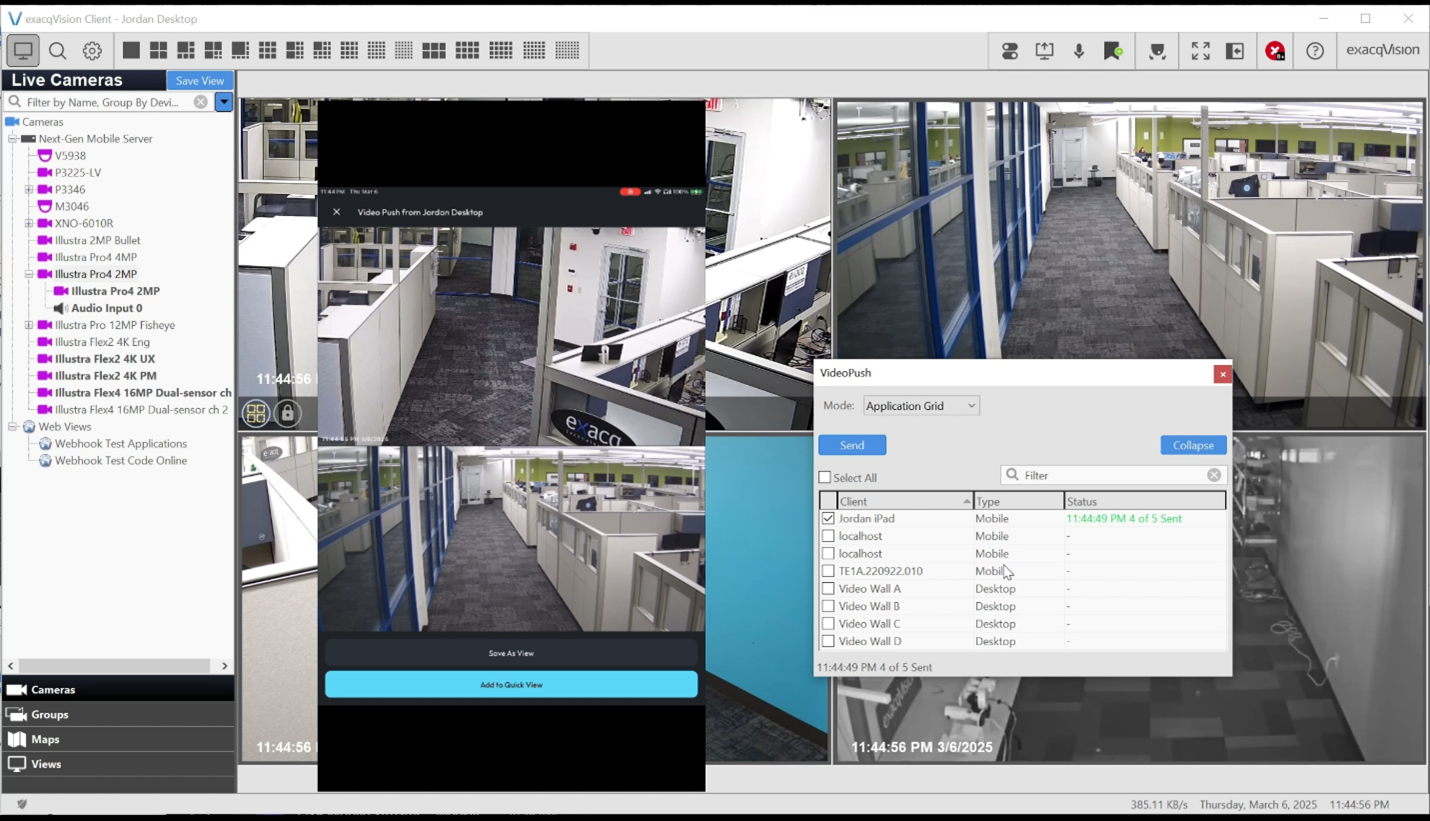Open the Search page magnifier icon

point(58,51)
